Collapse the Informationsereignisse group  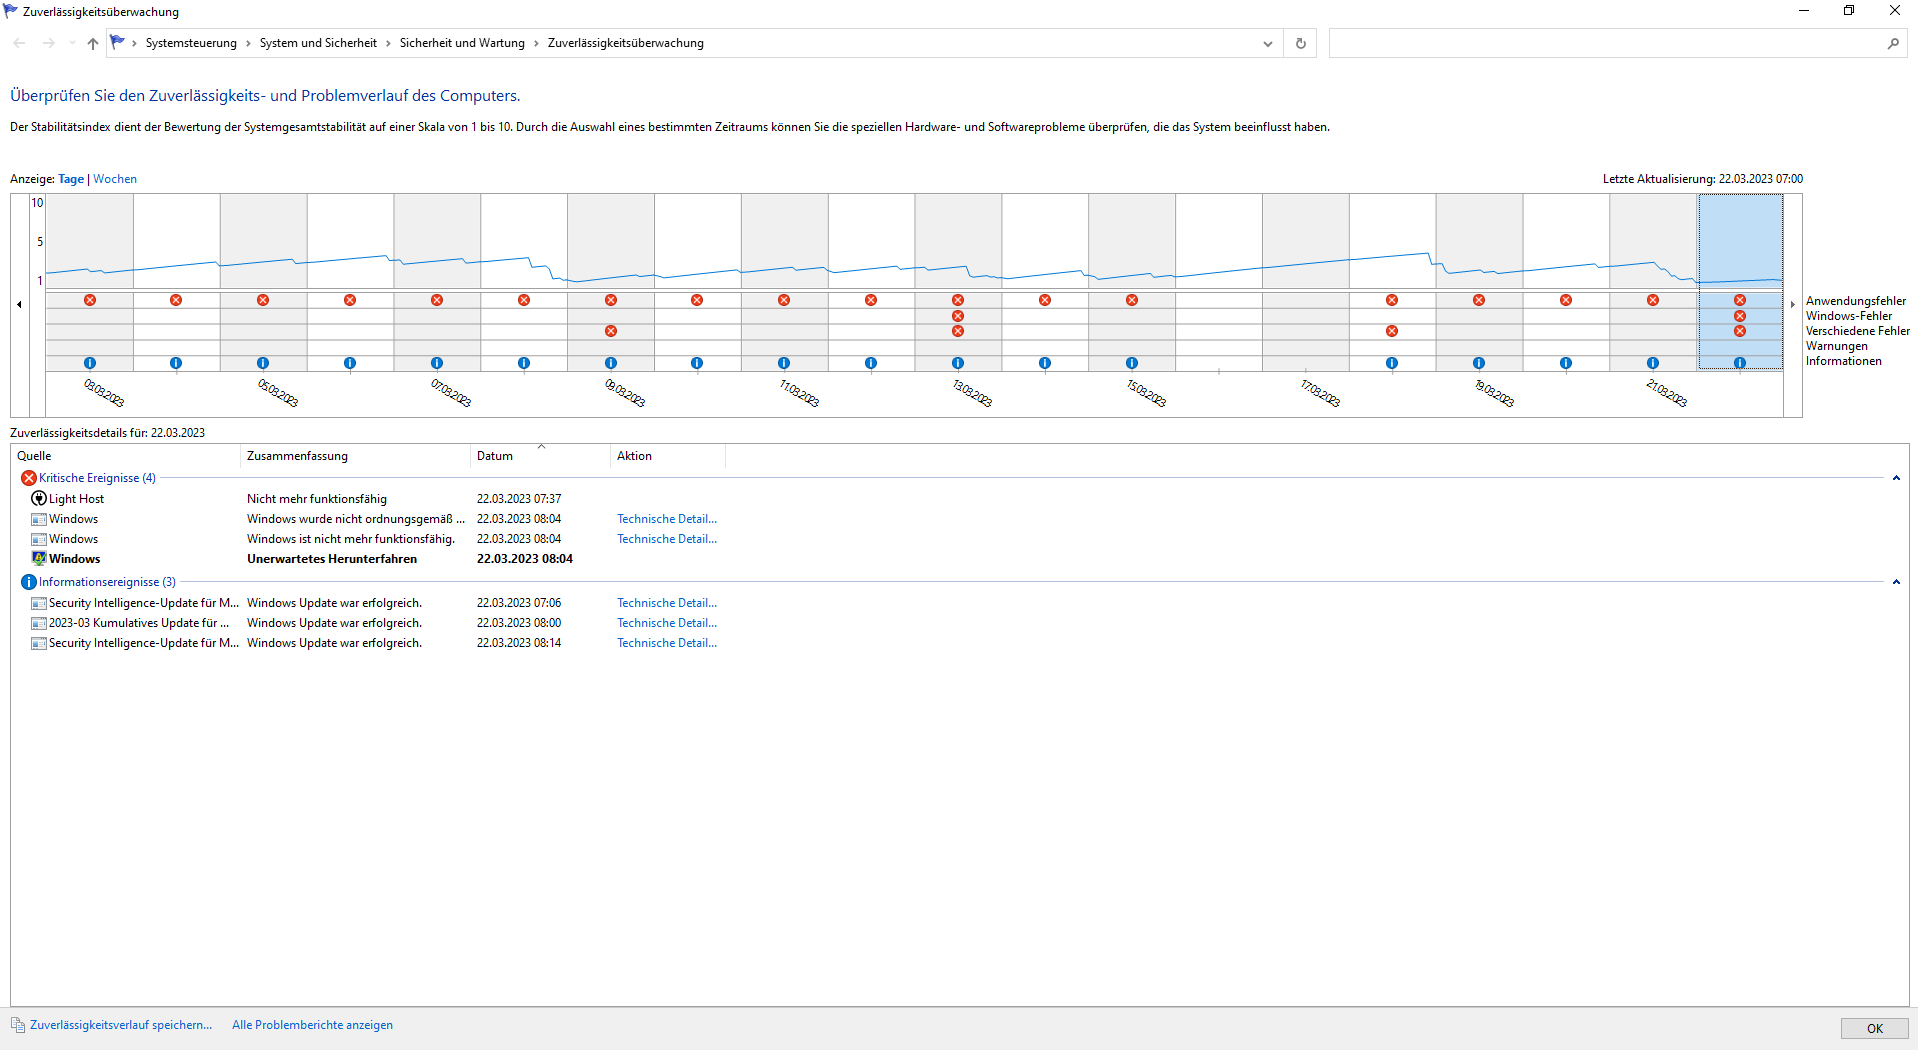(1896, 582)
